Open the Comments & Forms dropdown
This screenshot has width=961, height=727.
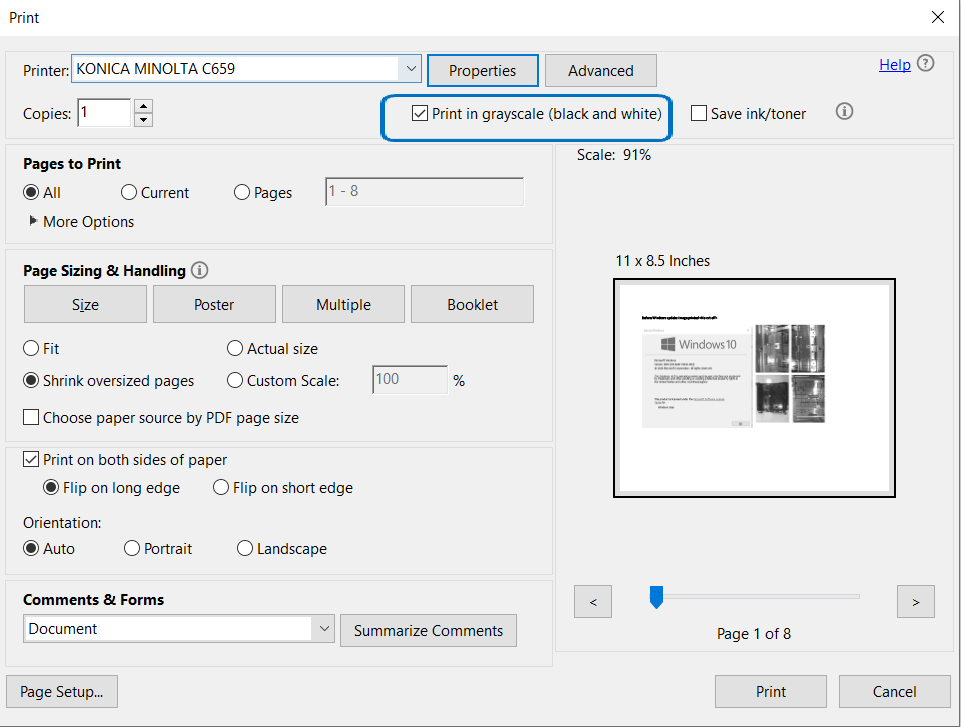[x=325, y=630]
